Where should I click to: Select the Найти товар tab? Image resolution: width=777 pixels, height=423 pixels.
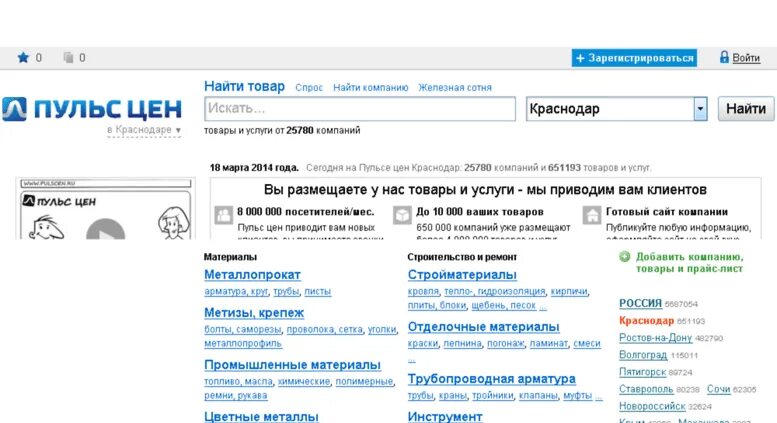coord(244,86)
